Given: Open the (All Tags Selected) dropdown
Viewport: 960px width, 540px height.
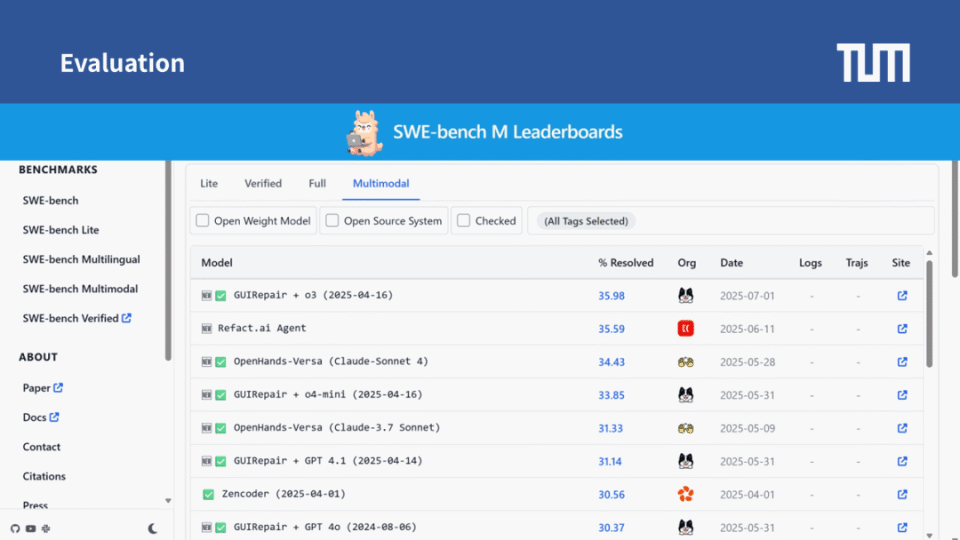Looking at the screenshot, I should point(586,221).
